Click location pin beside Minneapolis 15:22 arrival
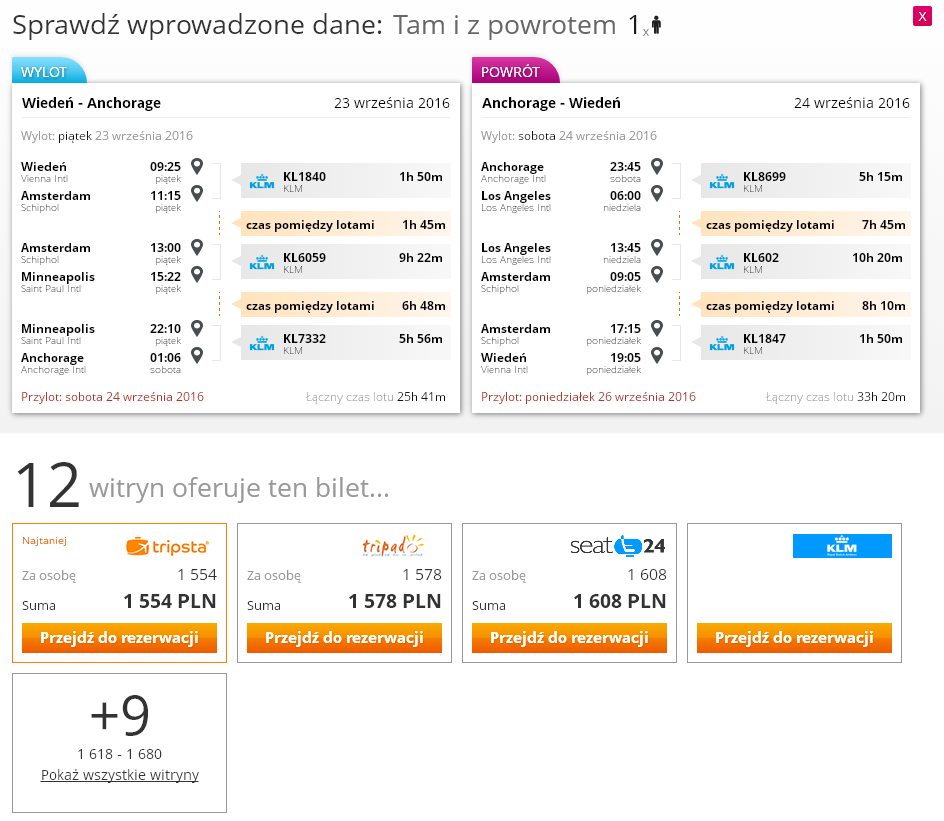The width and height of the screenshot is (944, 821). (x=197, y=274)
